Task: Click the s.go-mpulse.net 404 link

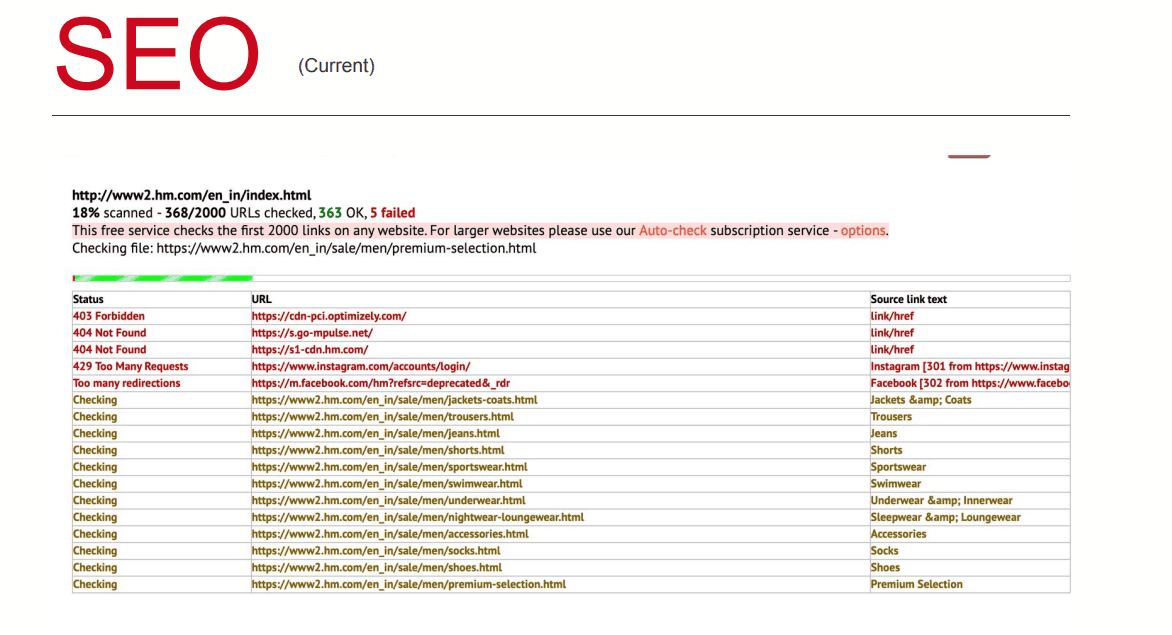Action: pyautogui.click(x=311, y=332)
